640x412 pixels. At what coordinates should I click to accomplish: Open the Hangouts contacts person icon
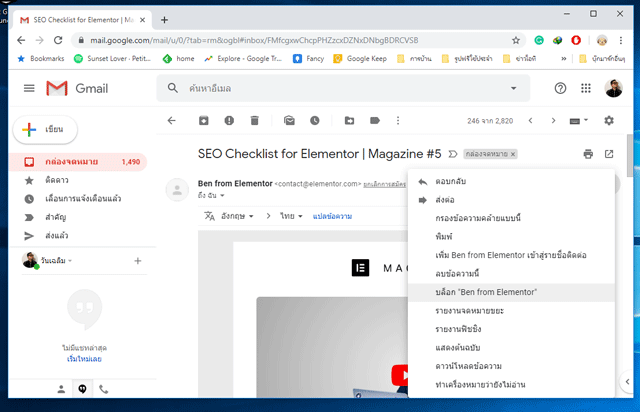(x=61, y=389)
